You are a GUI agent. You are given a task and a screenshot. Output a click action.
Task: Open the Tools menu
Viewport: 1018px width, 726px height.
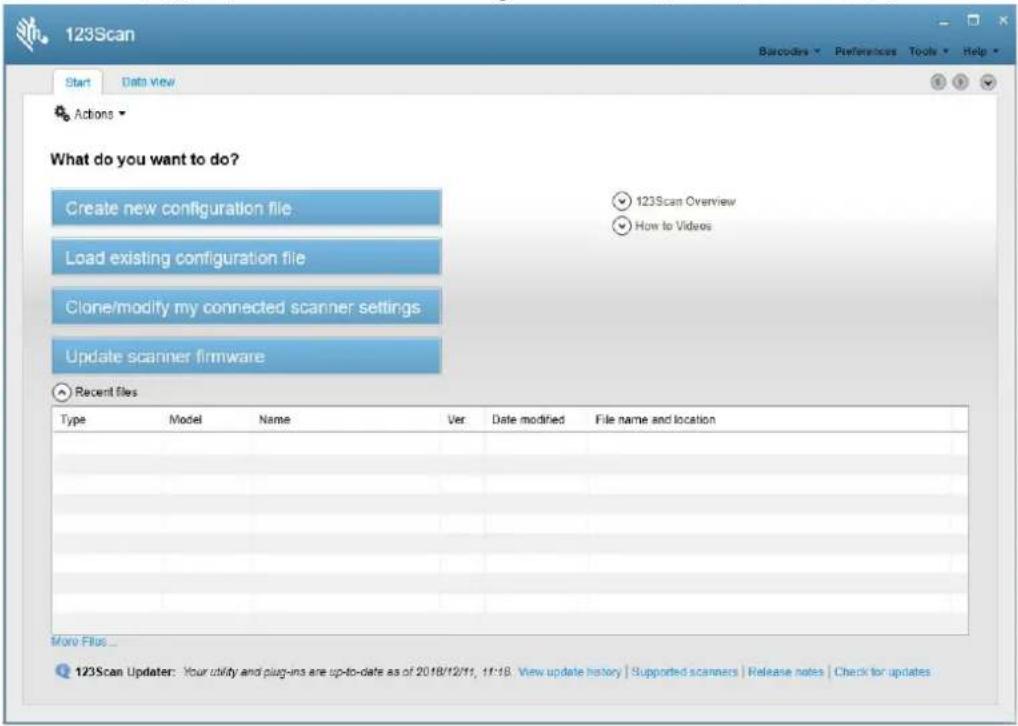point(929,51)
